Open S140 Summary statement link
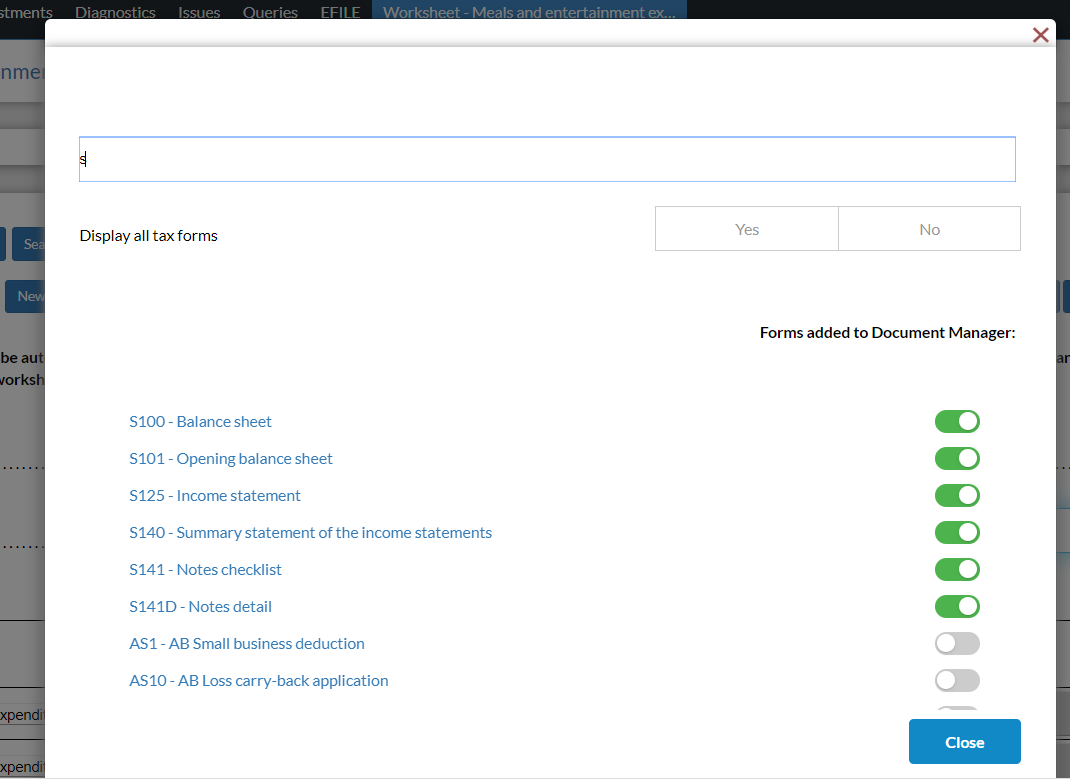The image size is (1070, 779). pos(310,533)
